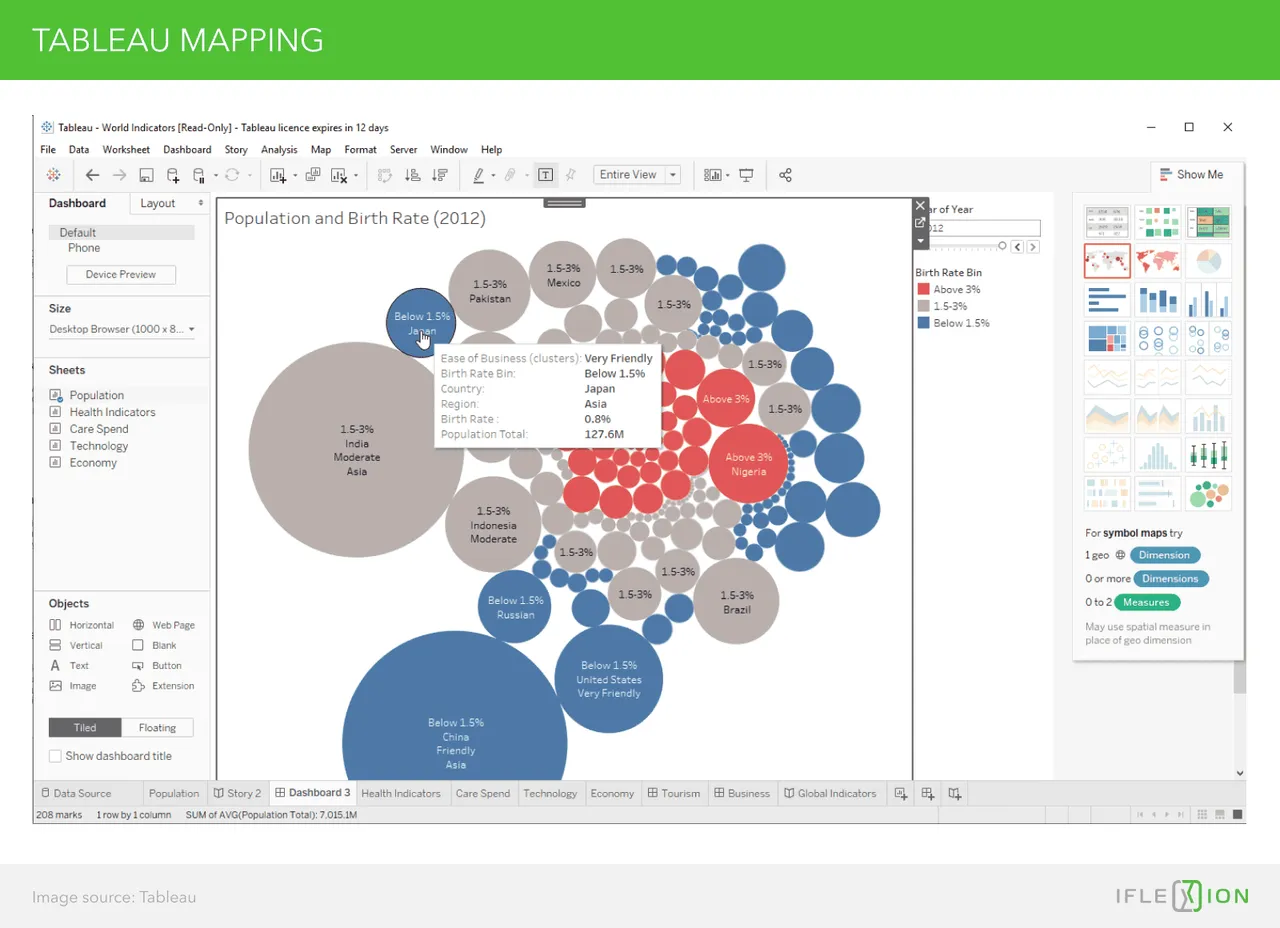This screenshot has width=1280, height=928.
Task: Select the box-and-whisker plot in Show Me
Action: pos(1208,455)
